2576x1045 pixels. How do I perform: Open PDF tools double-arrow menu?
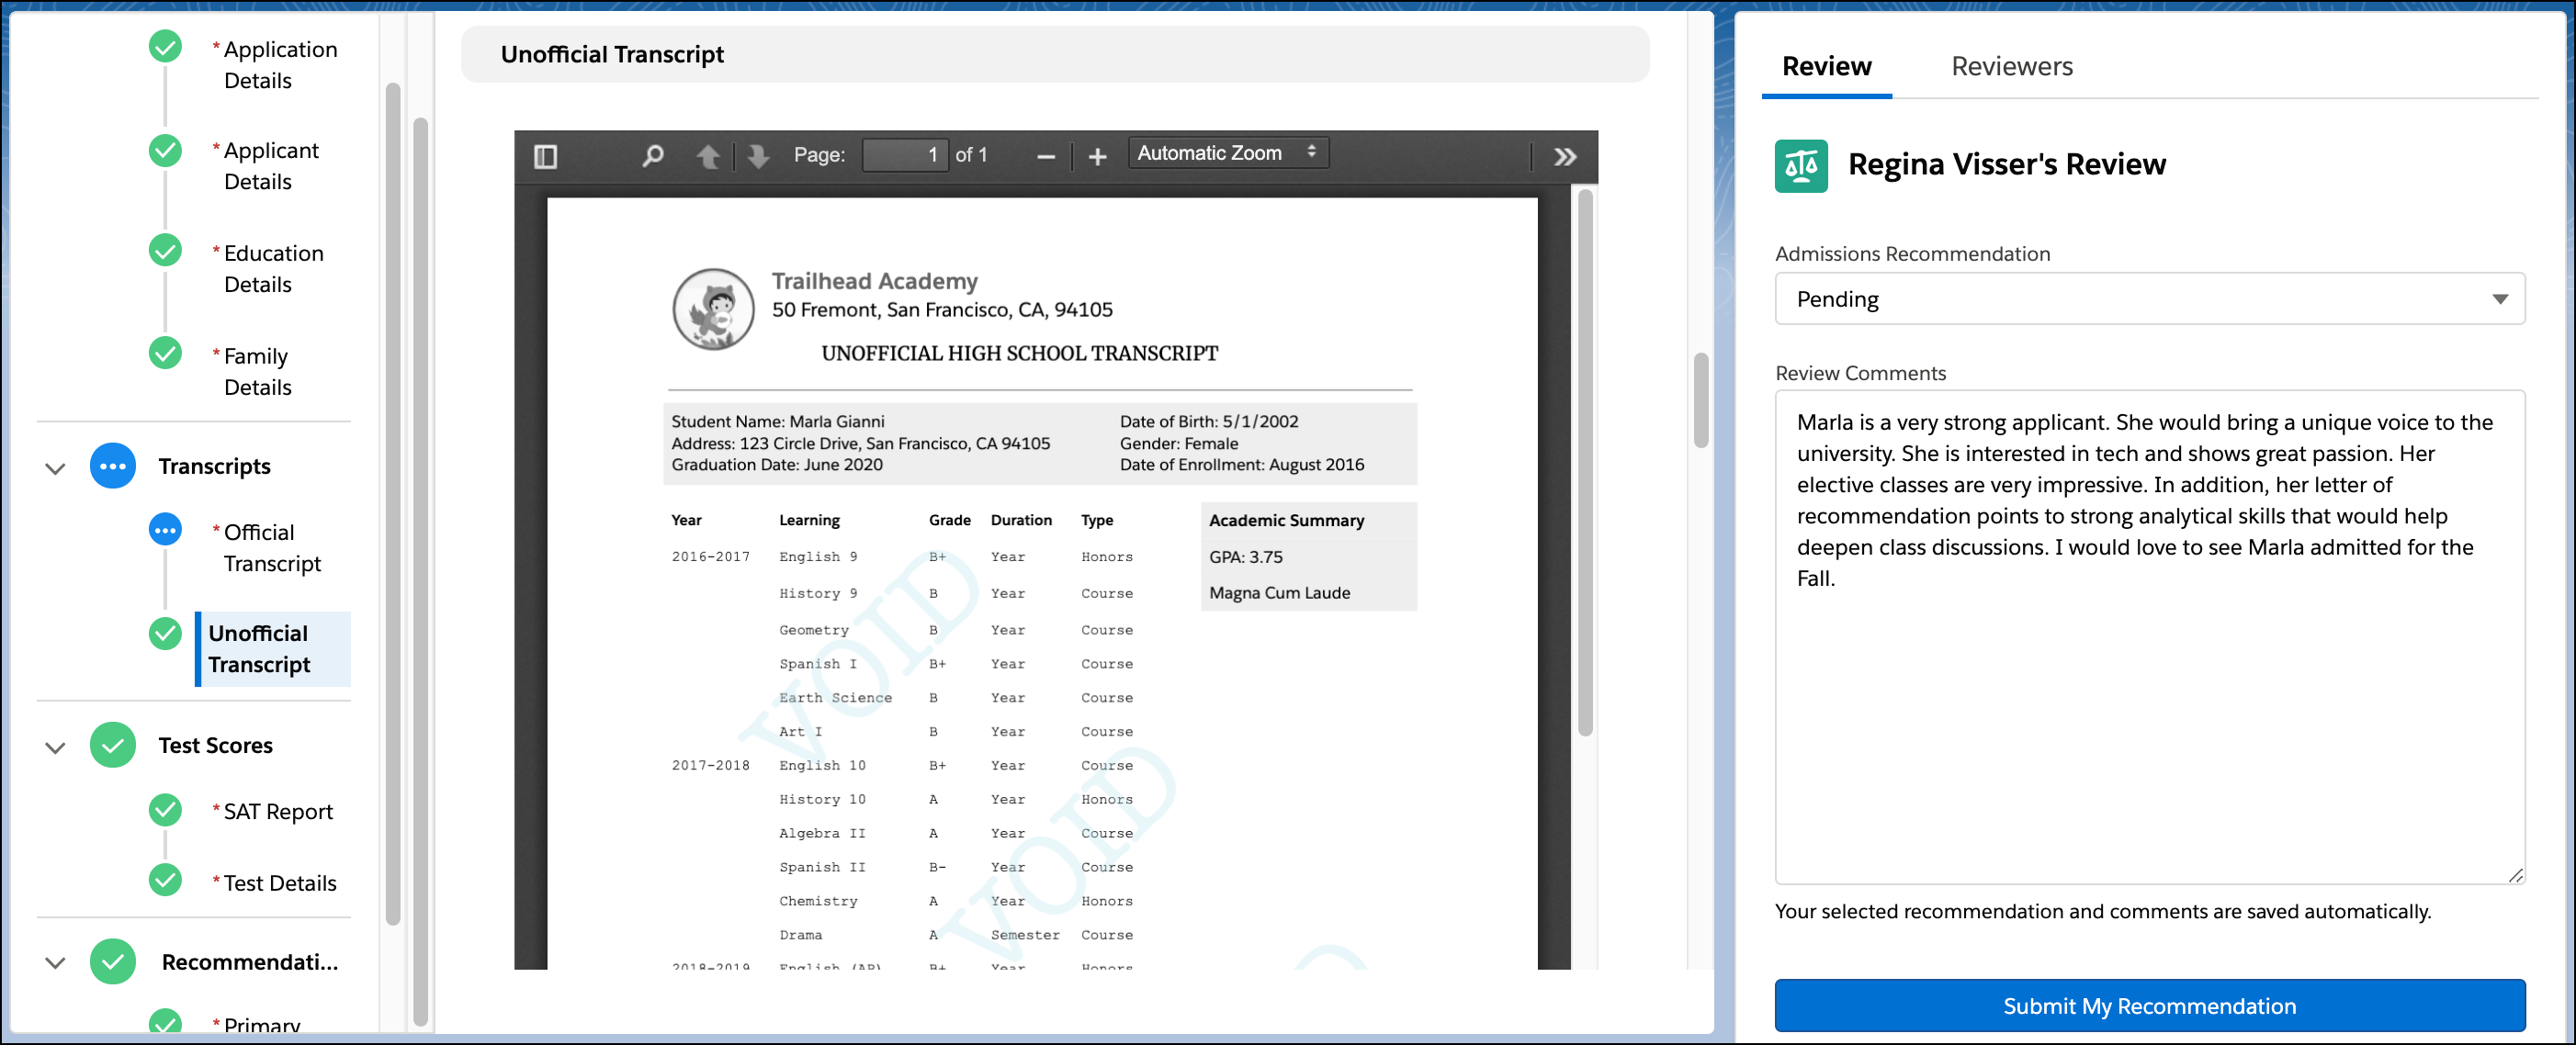coord(1565,156)
